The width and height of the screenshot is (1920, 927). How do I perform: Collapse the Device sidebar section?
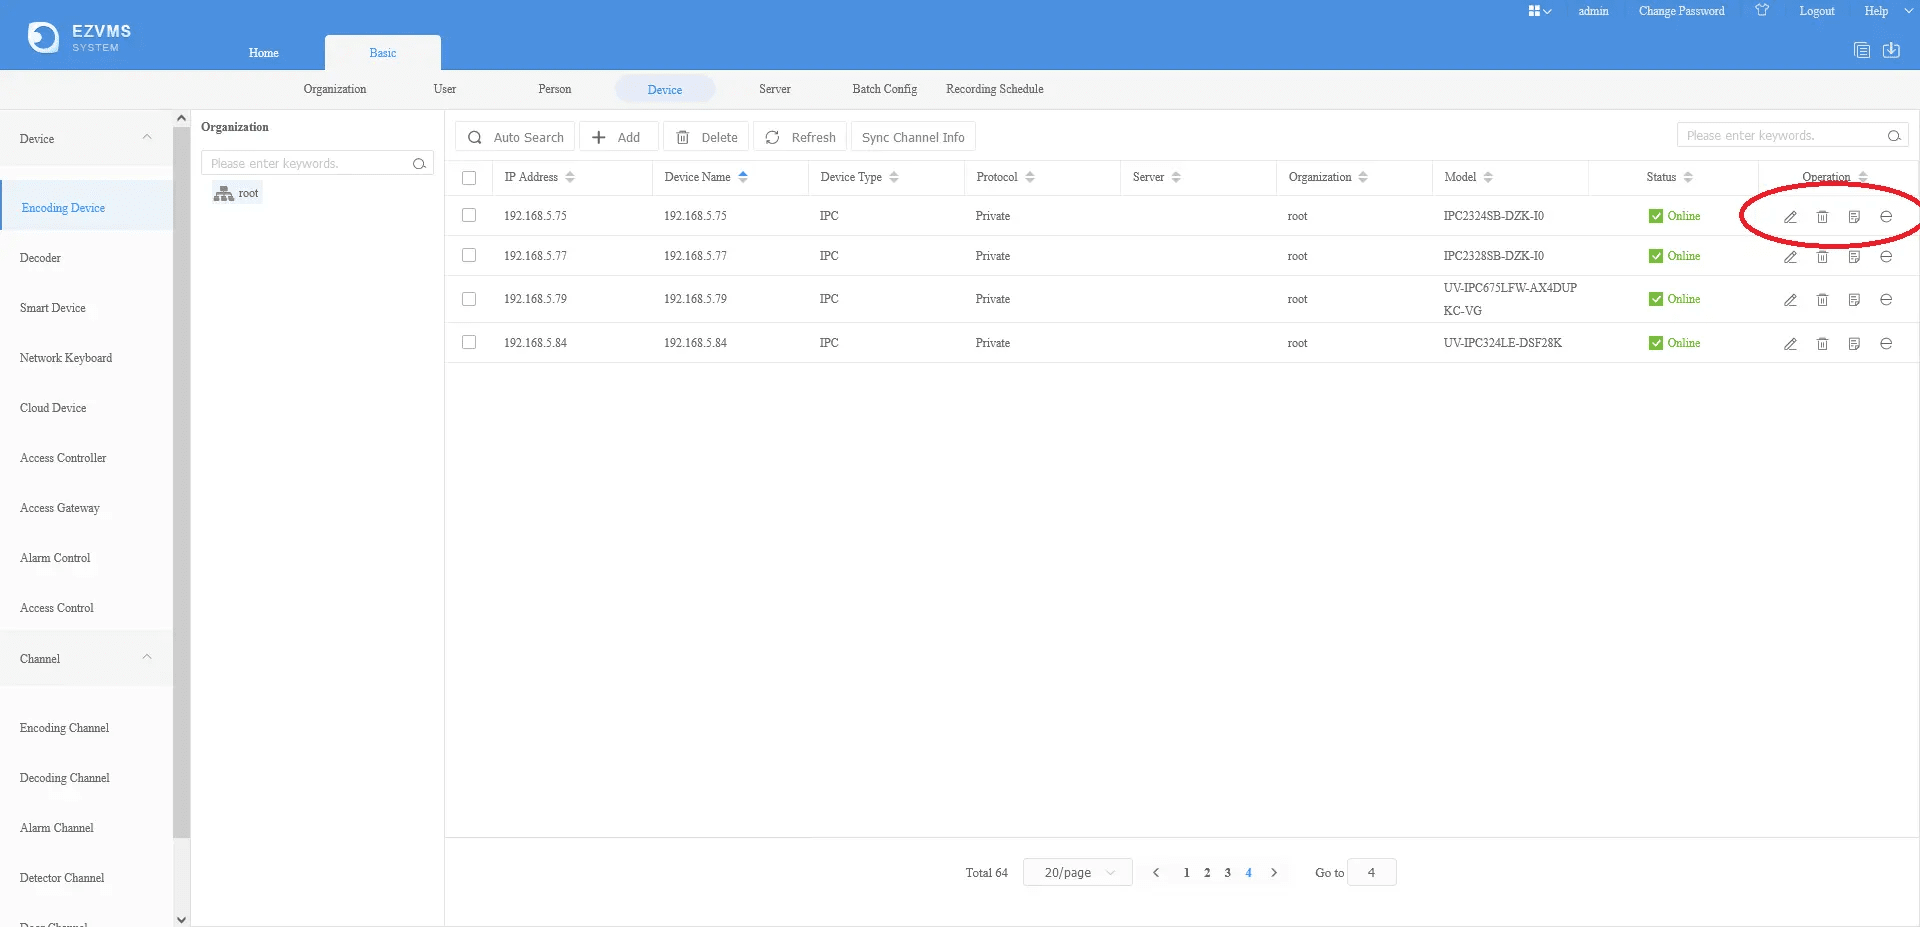point(147,137)
